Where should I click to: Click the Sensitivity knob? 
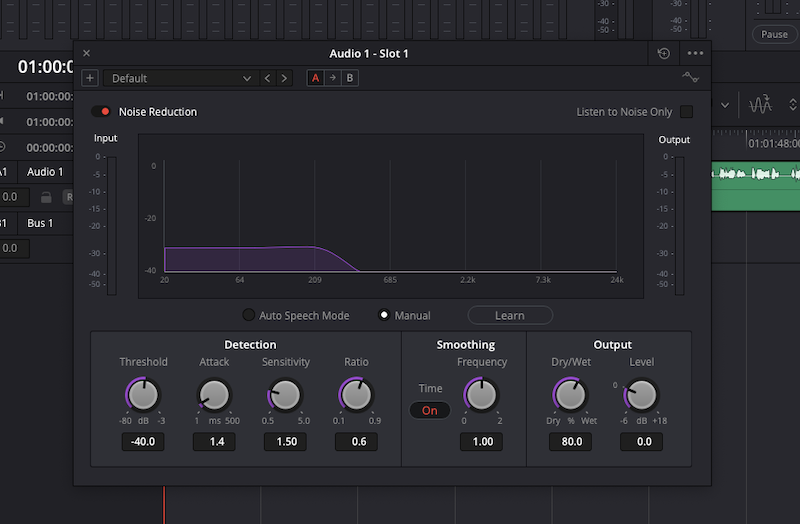coord(285,395)
